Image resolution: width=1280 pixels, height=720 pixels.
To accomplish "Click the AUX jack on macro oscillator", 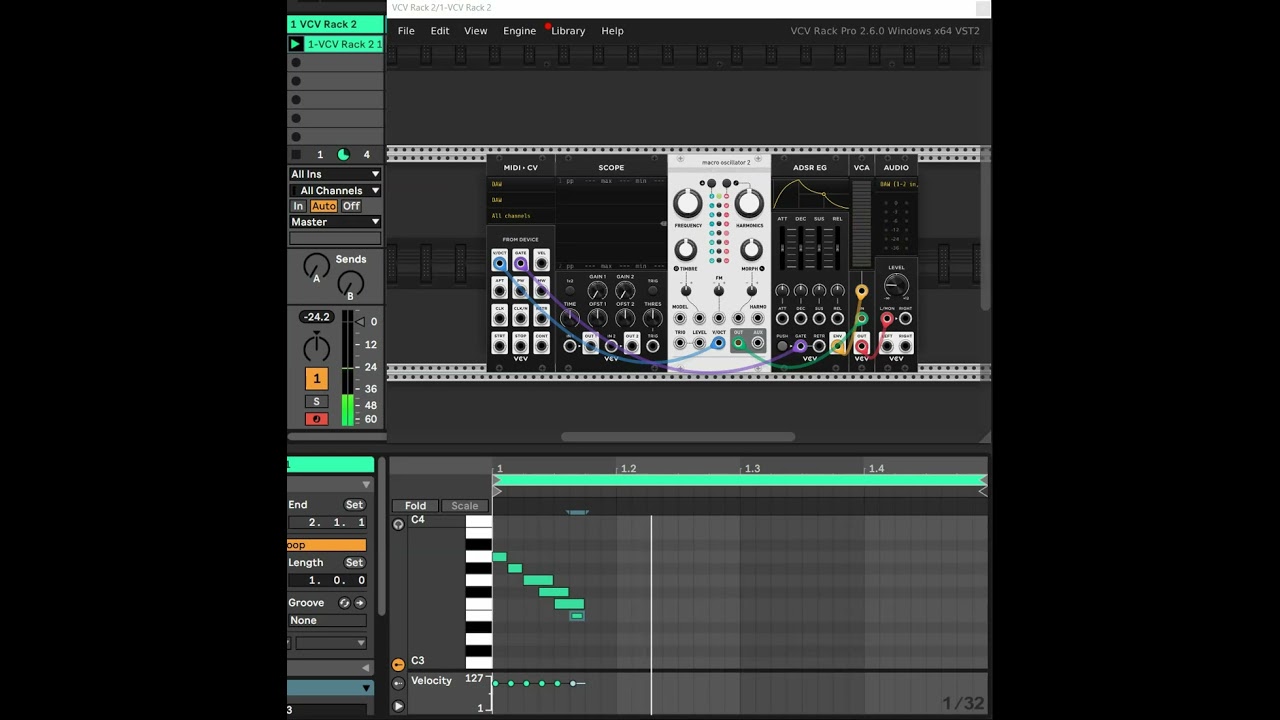I will (758, 344).
